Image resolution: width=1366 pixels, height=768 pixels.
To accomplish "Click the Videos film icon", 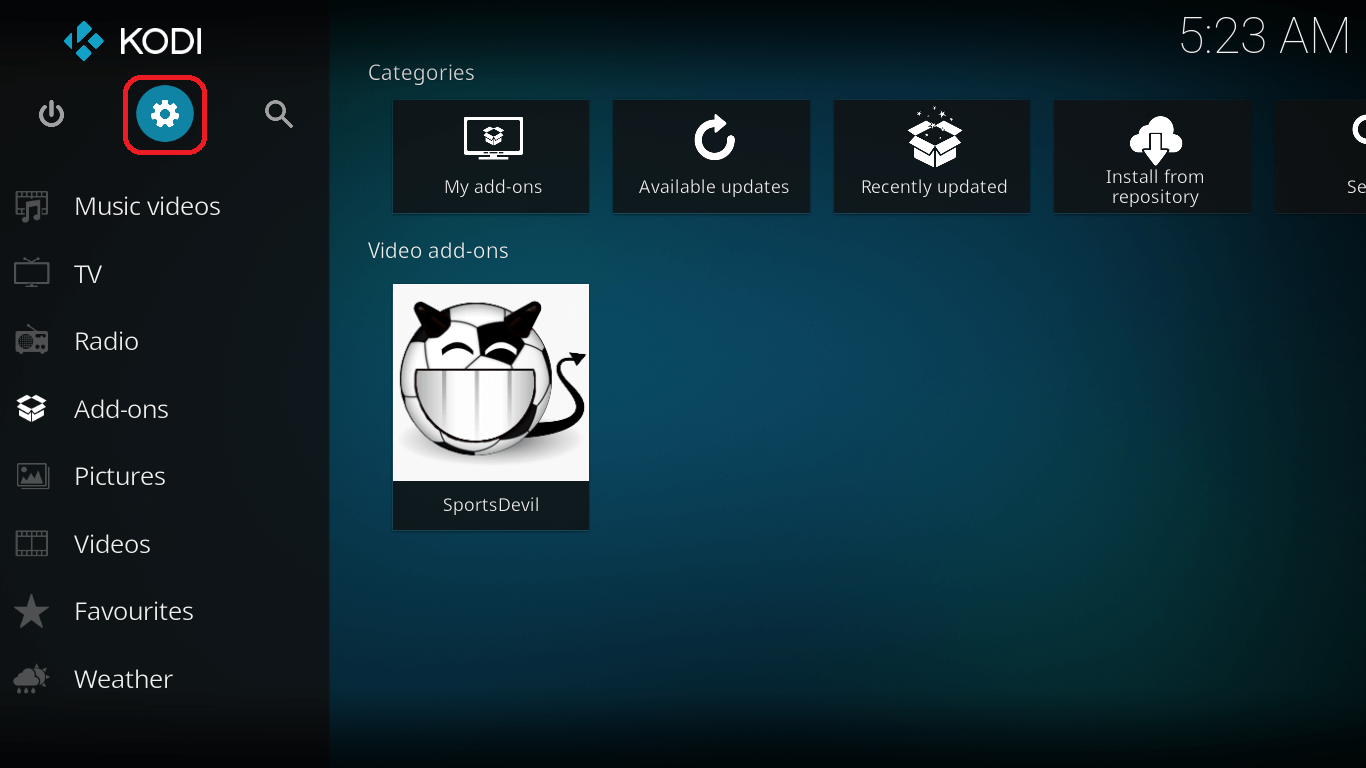I will (32, 544).
